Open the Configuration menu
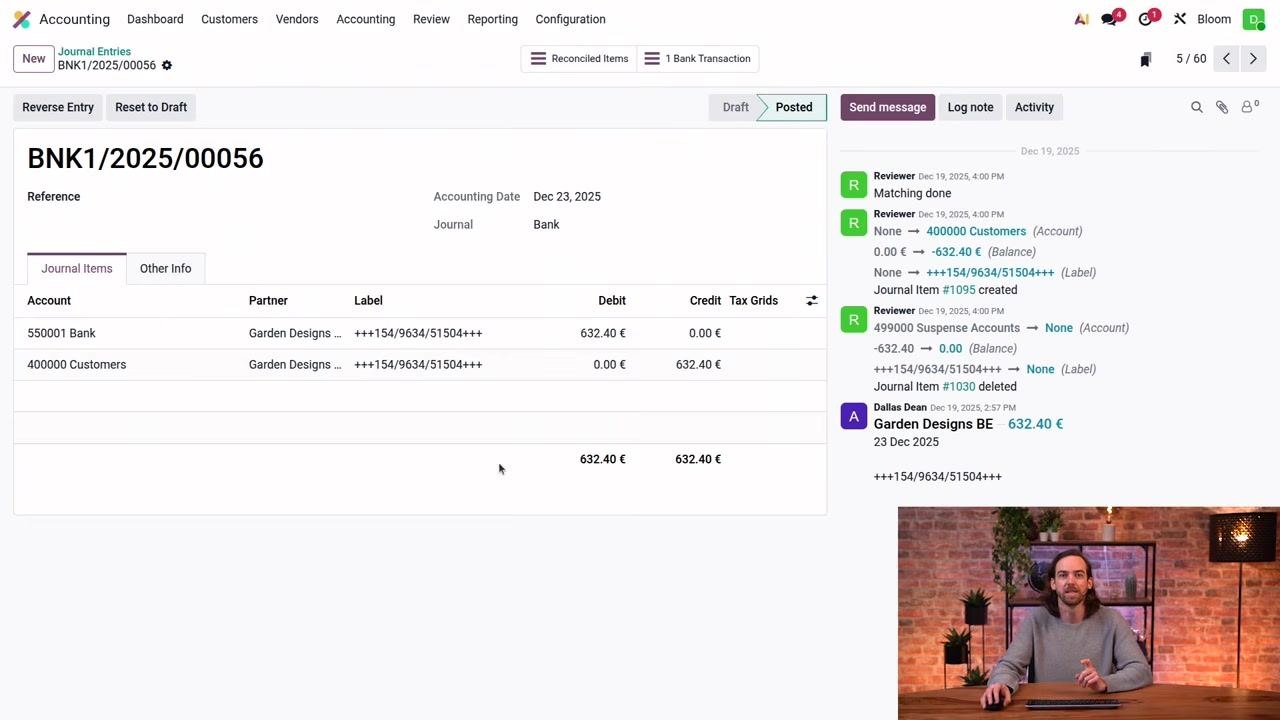The height and width of the screenshot is (720, 1280). click(571, 19)
